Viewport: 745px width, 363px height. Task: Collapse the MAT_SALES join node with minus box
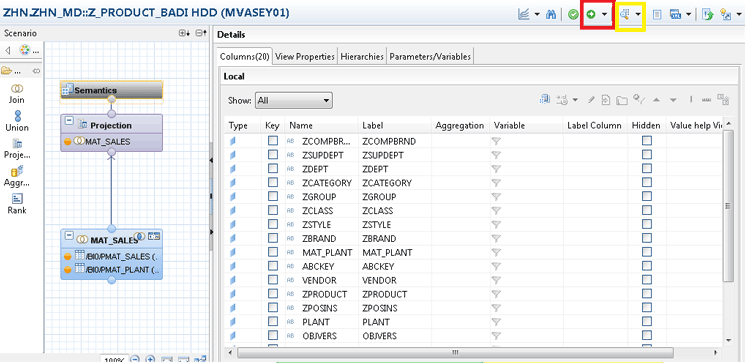(x=69, y=236)
